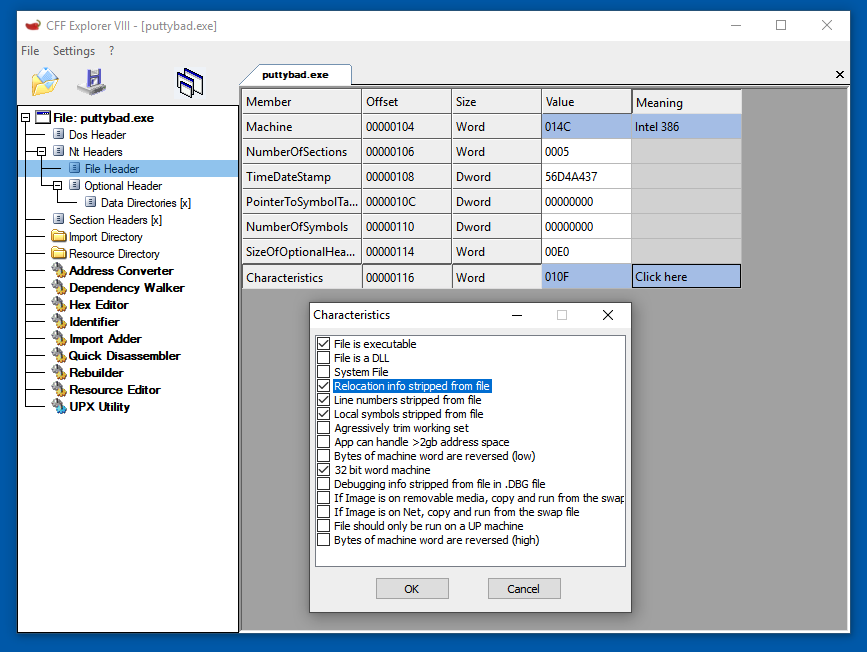This screenshot has height=652, width=867.
Task: Select the Machine value cell 014C
Action: click(x=586, y=127)
